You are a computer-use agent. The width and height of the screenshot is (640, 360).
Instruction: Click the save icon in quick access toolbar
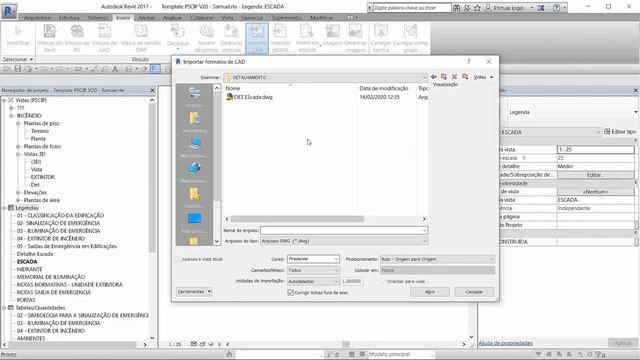click(18, 69)
